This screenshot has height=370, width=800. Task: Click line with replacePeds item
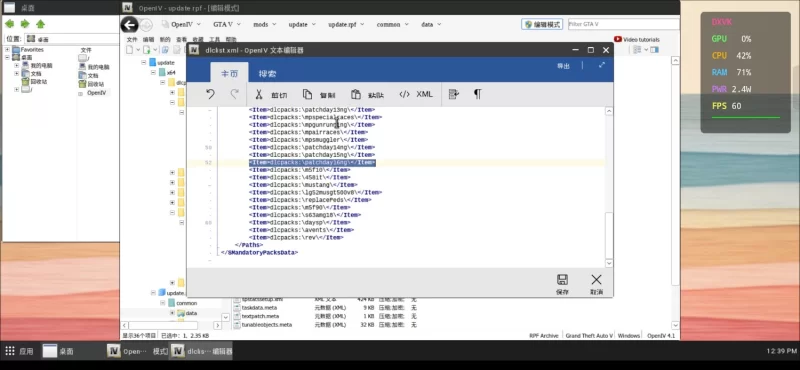310,200
